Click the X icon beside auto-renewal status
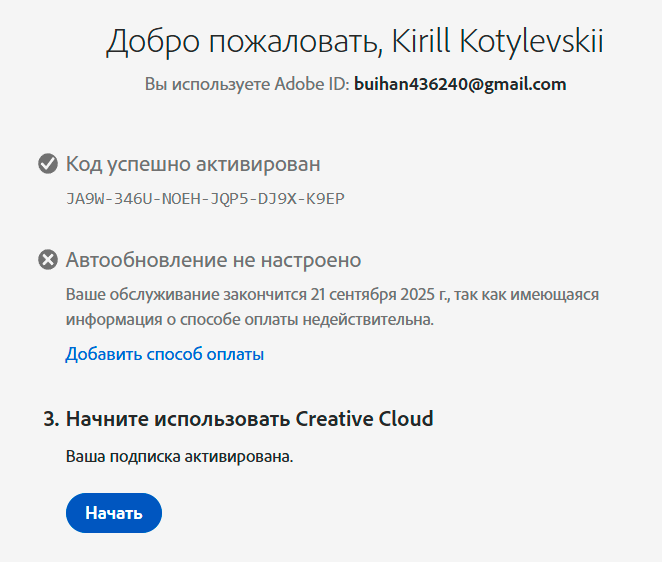 [x=48, y=259]
